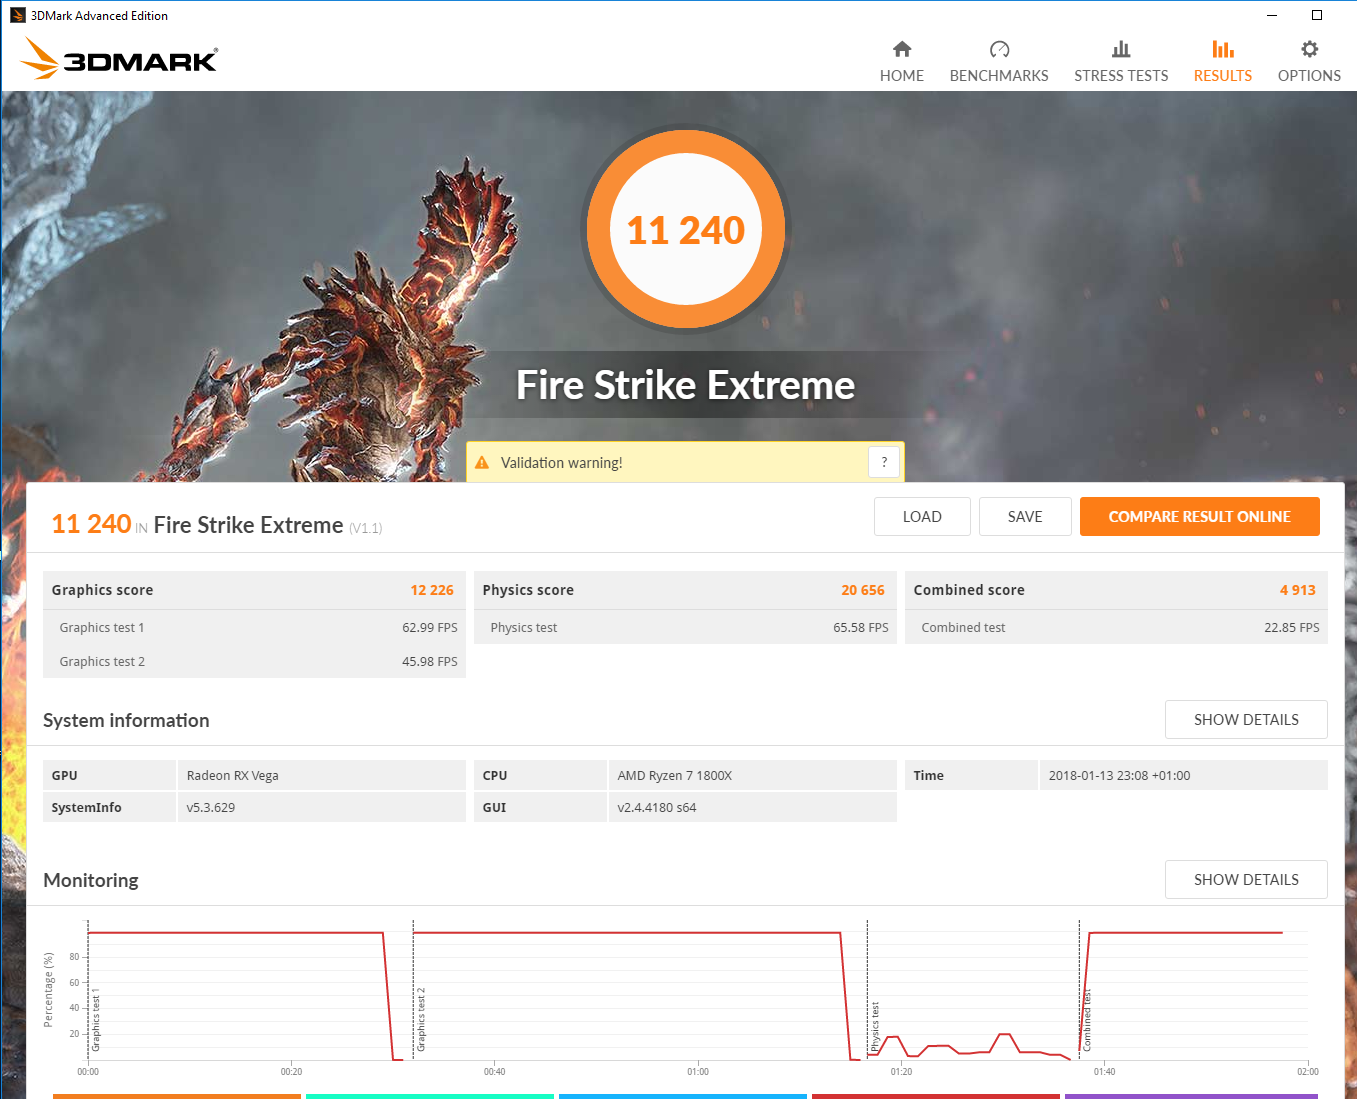Click the Stress Tests bar chart icon
1357x1099 pixels.
point(1121,49)
